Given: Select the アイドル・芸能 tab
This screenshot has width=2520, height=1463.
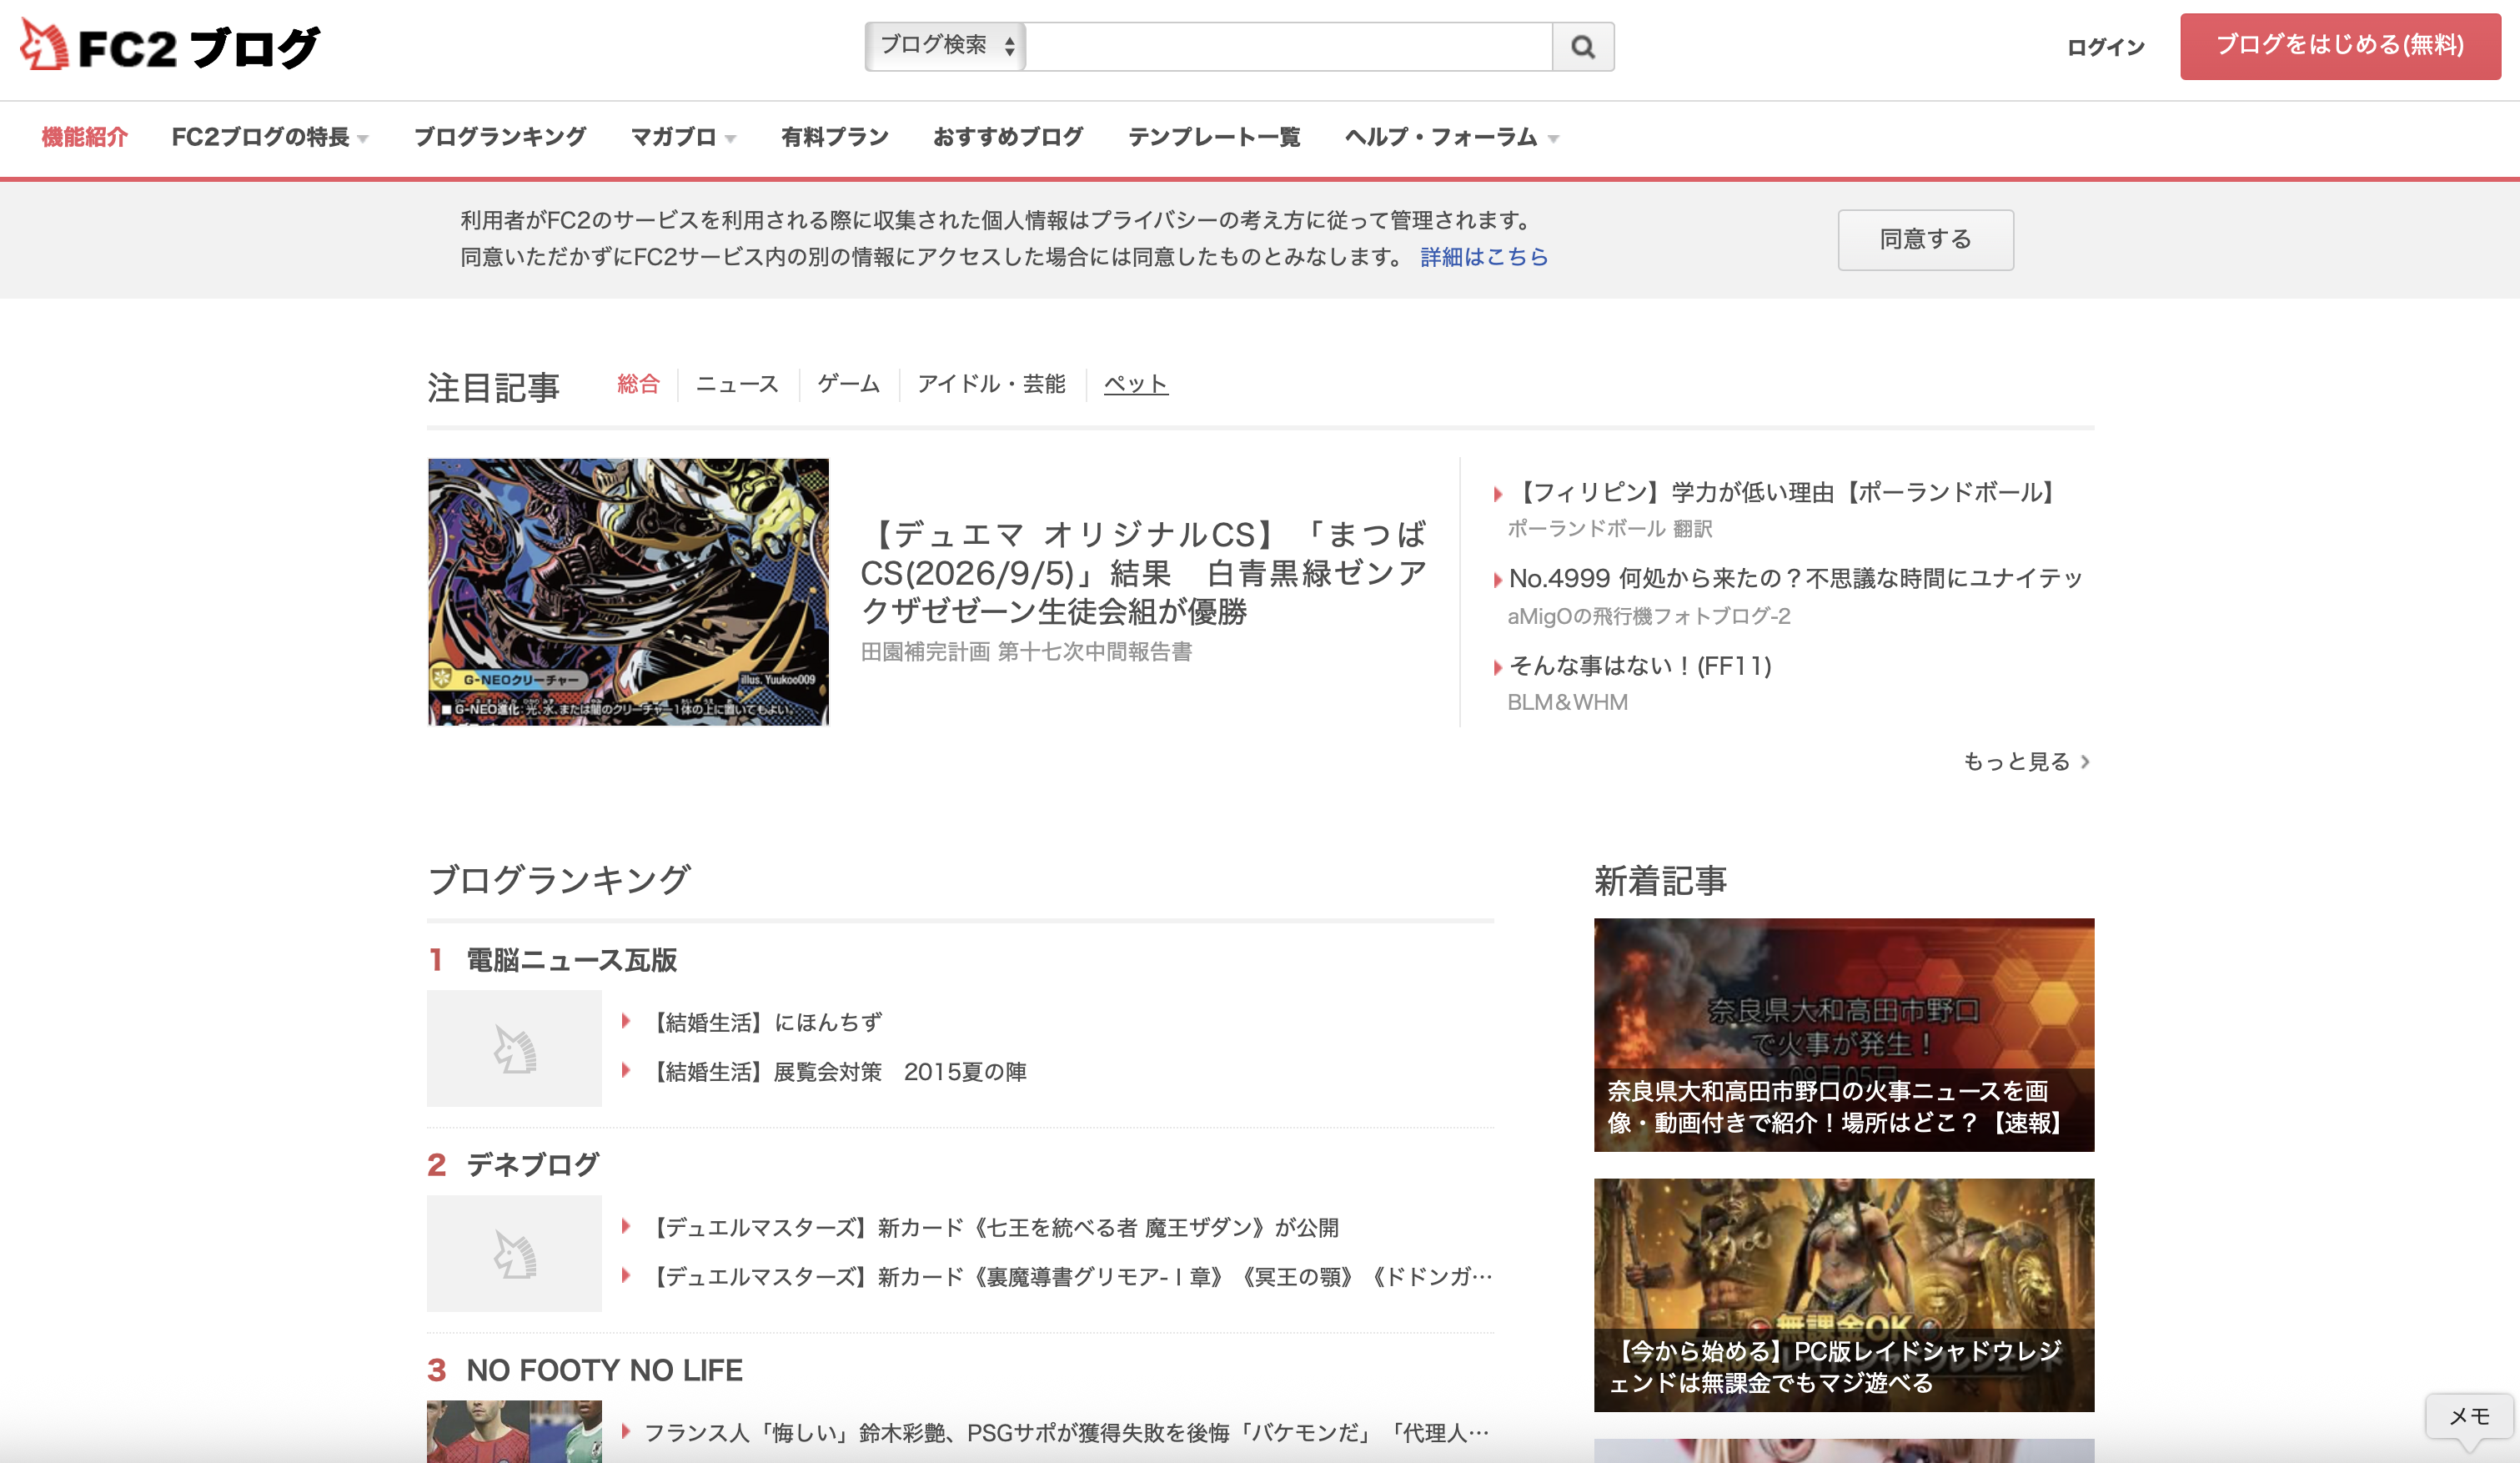Looking at the screenshot, I should [991, 384].
